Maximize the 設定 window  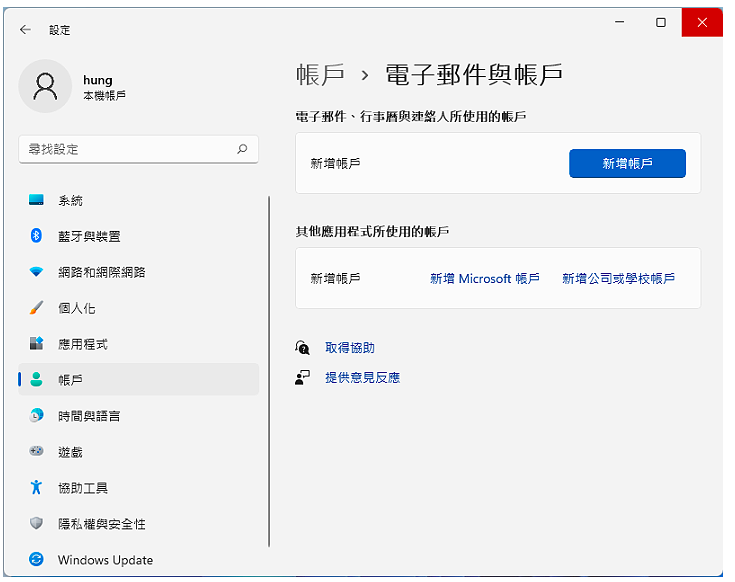point(660,22)
